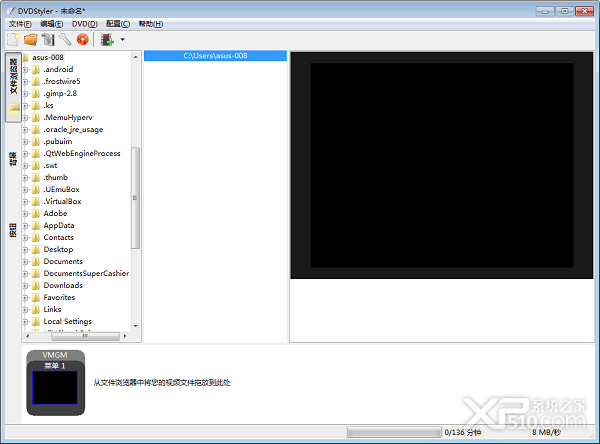This screenshot has height=444, width=600.
Task: Click the tree scroll down arrow
Action: pos(136,326)
